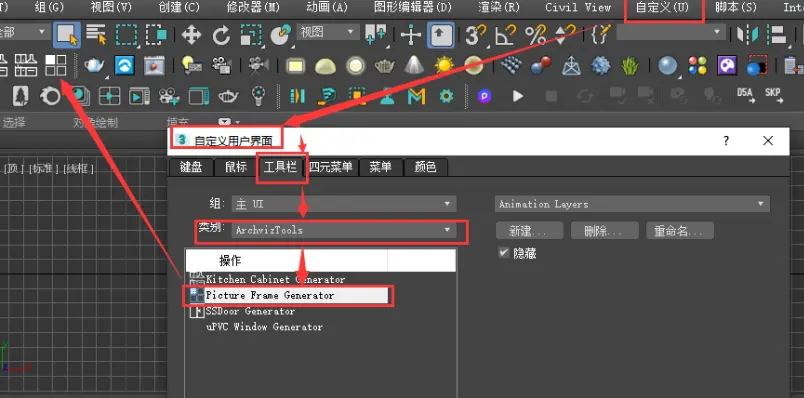804x398 pixels.
Task: Click the yellow plane light icon
Action: tap(295, 66)
